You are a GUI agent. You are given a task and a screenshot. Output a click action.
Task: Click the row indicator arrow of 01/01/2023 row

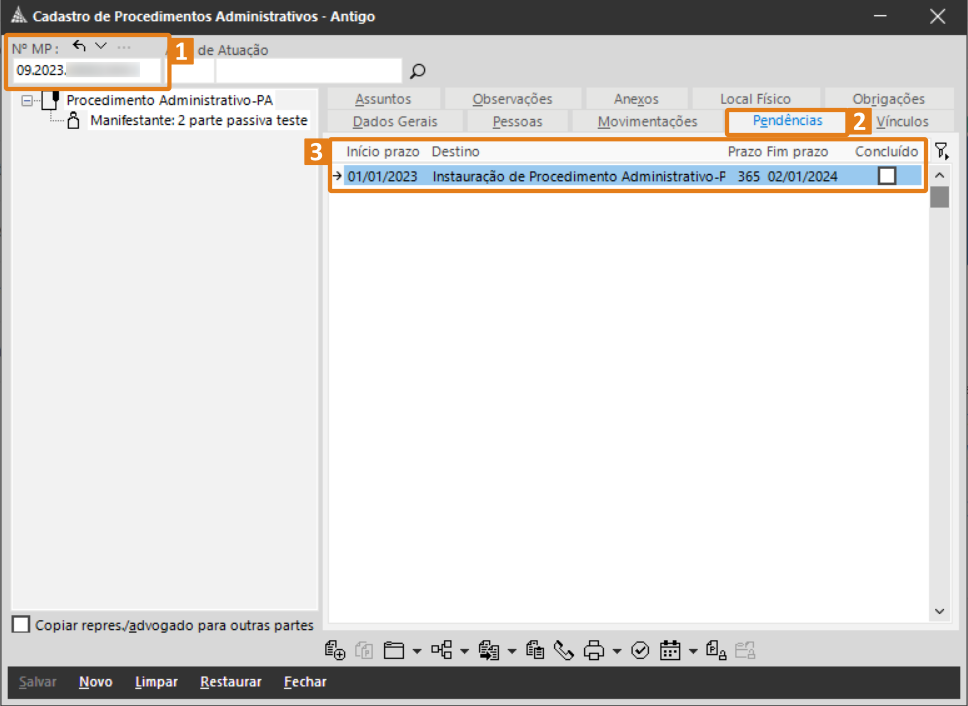(337, 176)
